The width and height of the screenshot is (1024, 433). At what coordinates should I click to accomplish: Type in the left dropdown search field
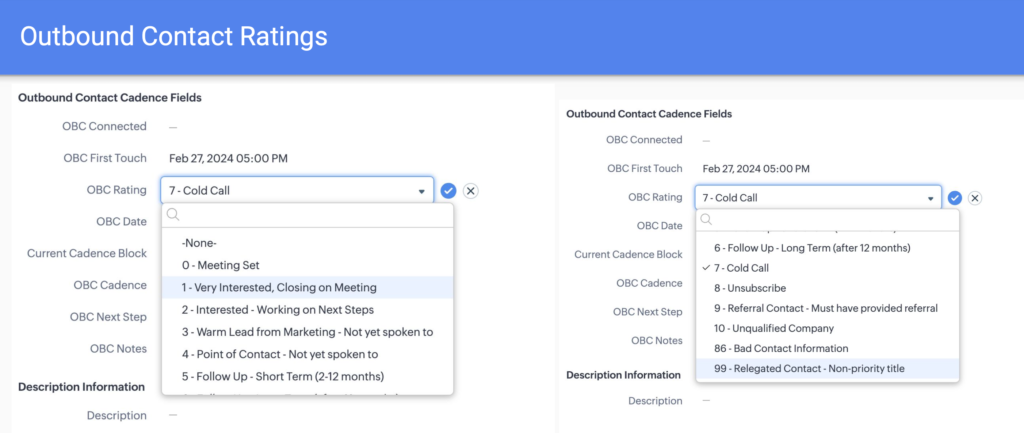coord(310,214)
